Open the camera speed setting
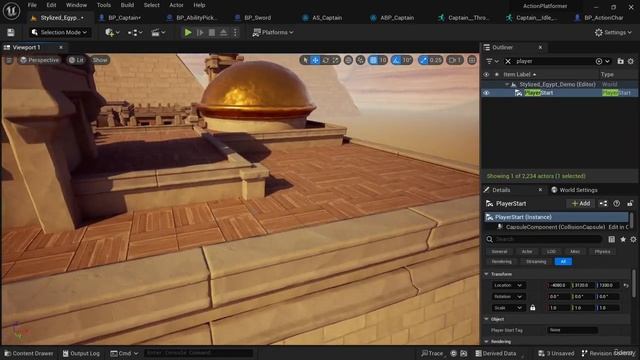 click(x=455, y=60)
